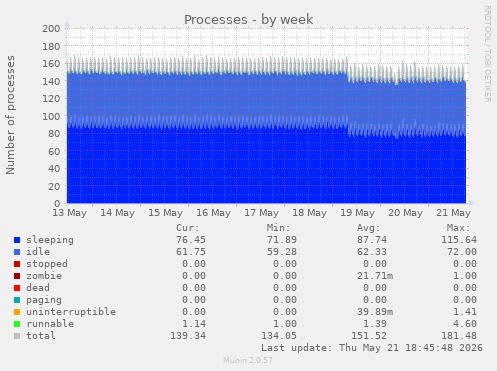Click idle maximum value 72.00
Image resolution: width=497 pixels, height=371 pixels.
coord(462,252)
